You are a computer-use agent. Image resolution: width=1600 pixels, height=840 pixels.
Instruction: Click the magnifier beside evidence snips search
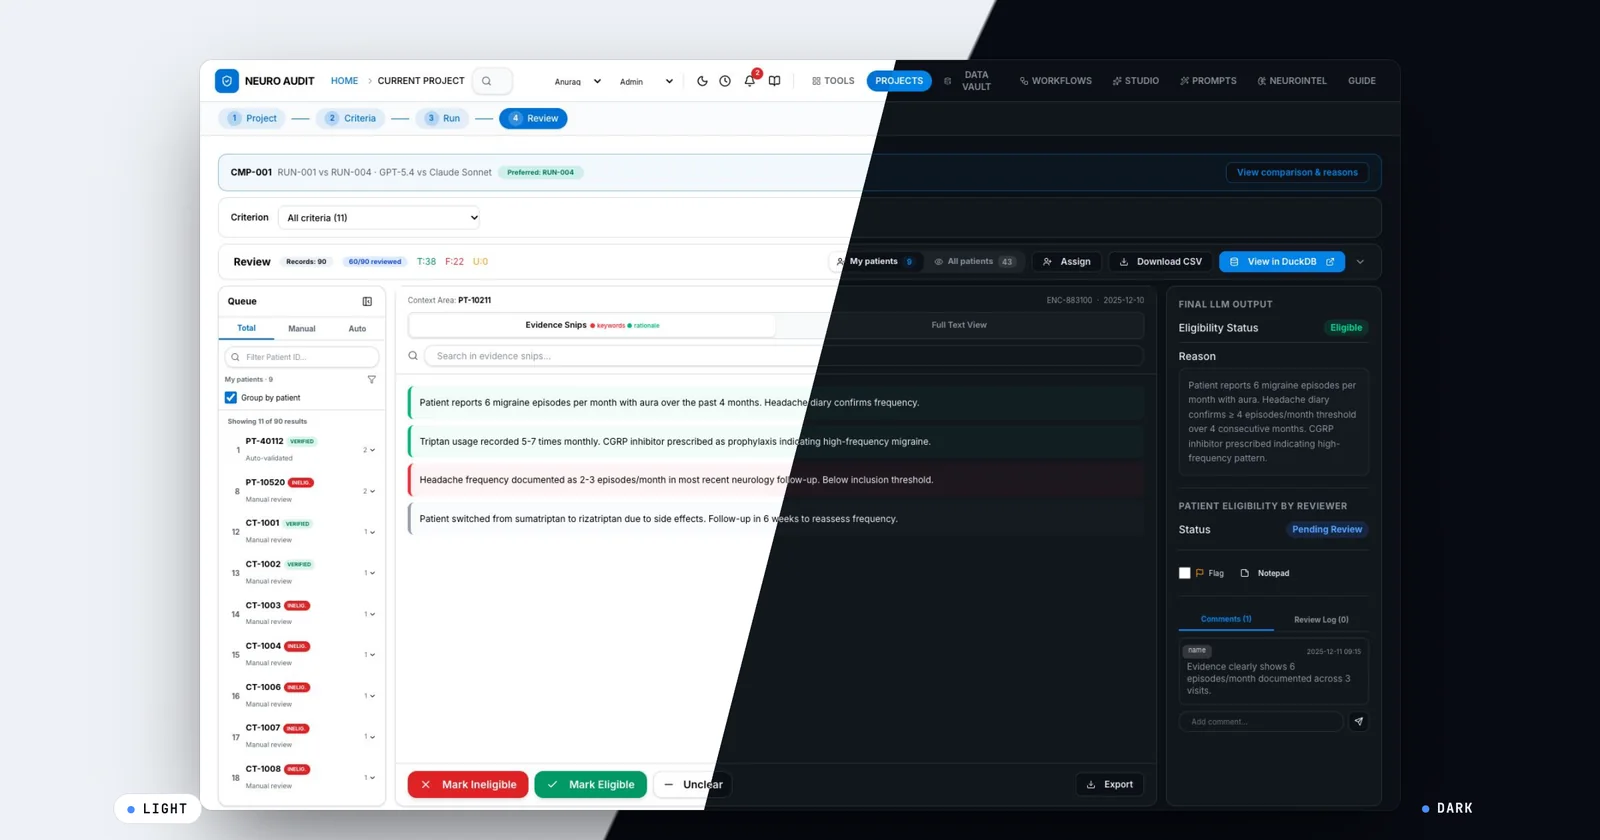click(x=413, y=356)
